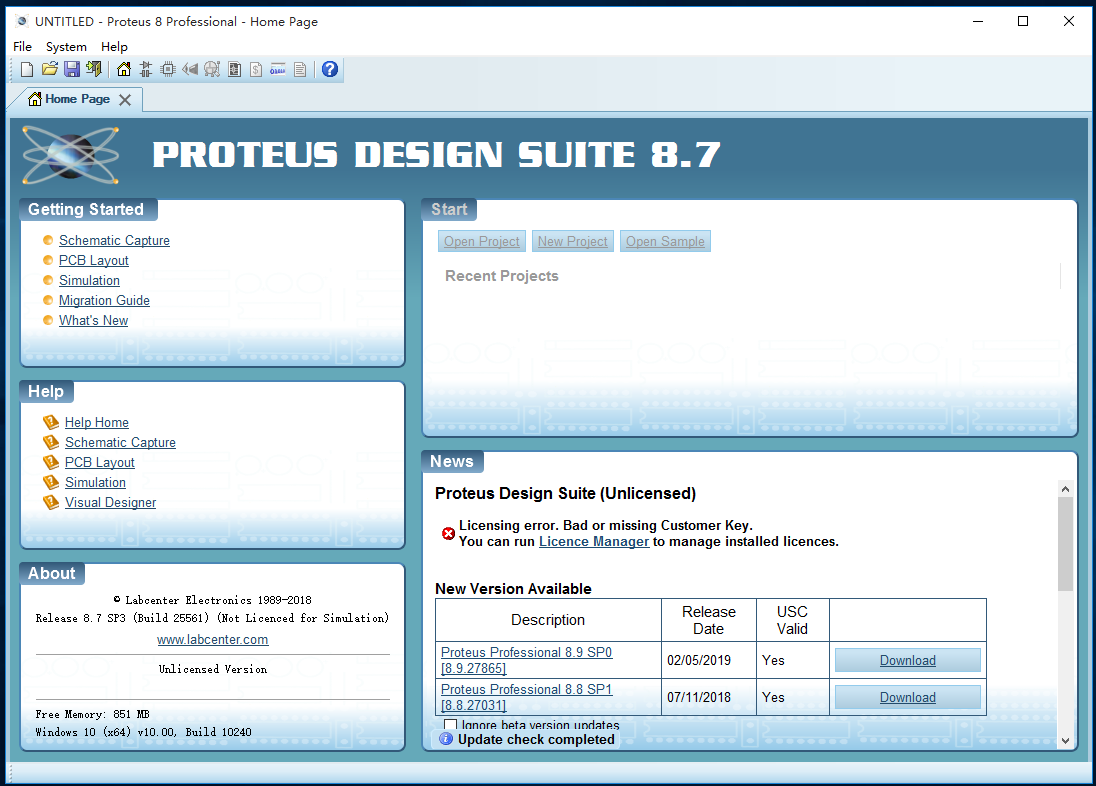Viewport: 1096px width, 786px height.
Task: Click Open Project button
Action: 482,241
